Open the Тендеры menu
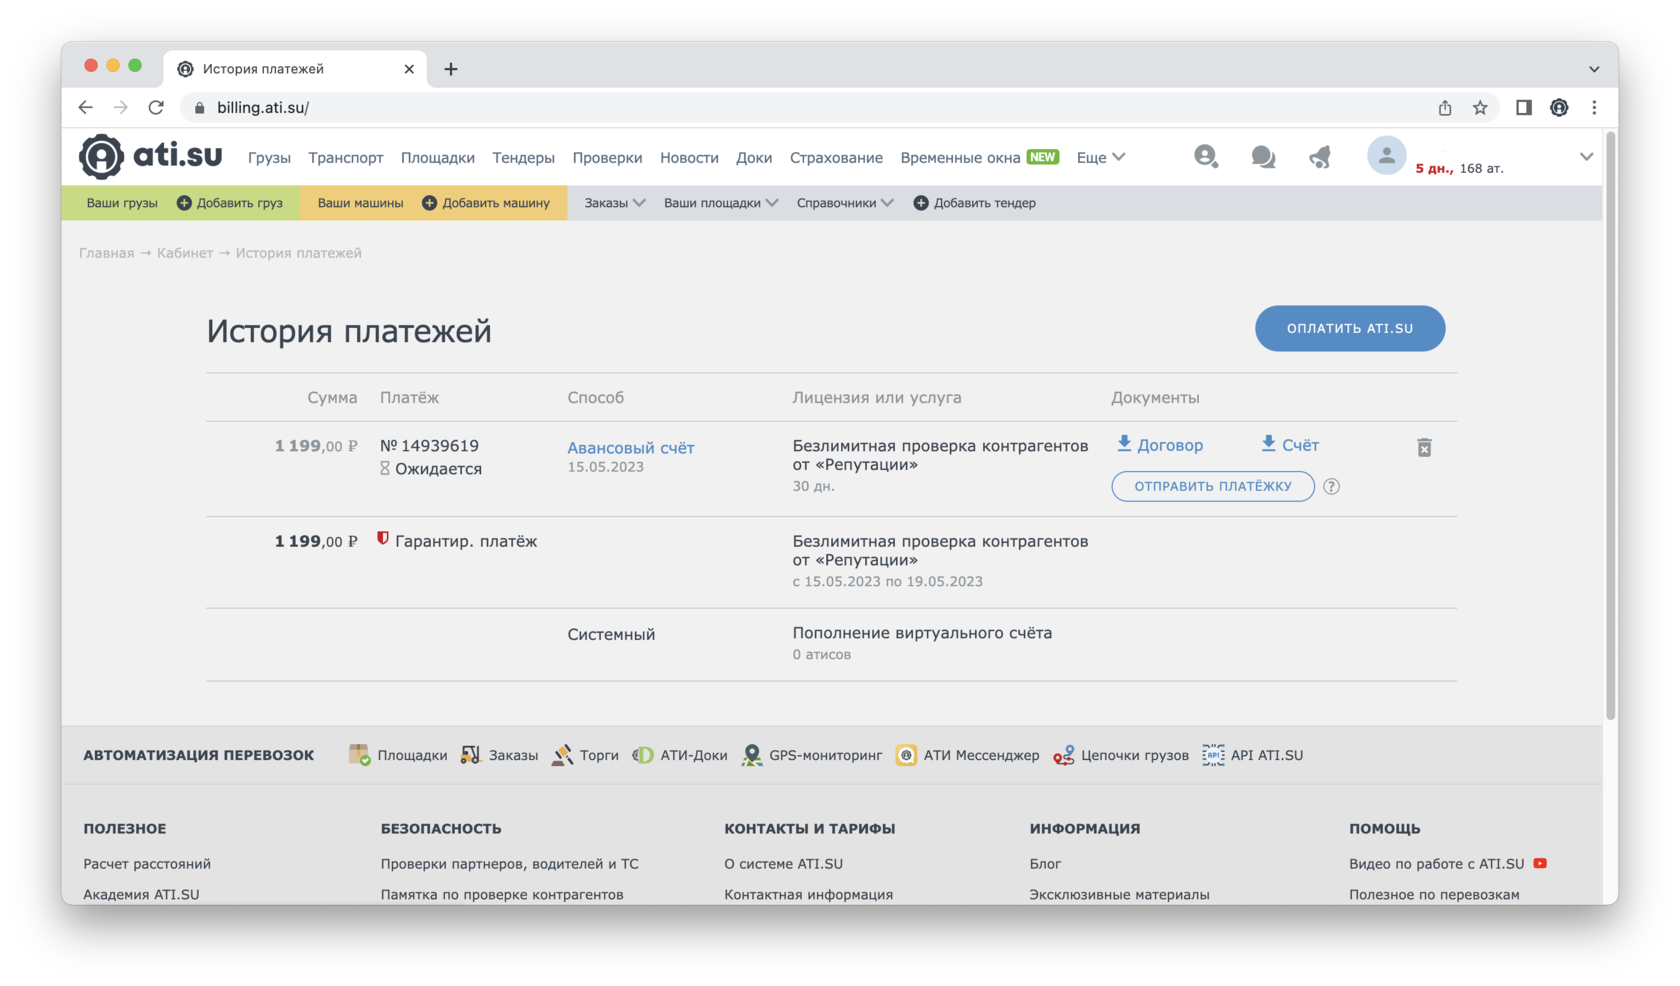The width and height of the screenshot is (1680, 986). click(523, 157)
